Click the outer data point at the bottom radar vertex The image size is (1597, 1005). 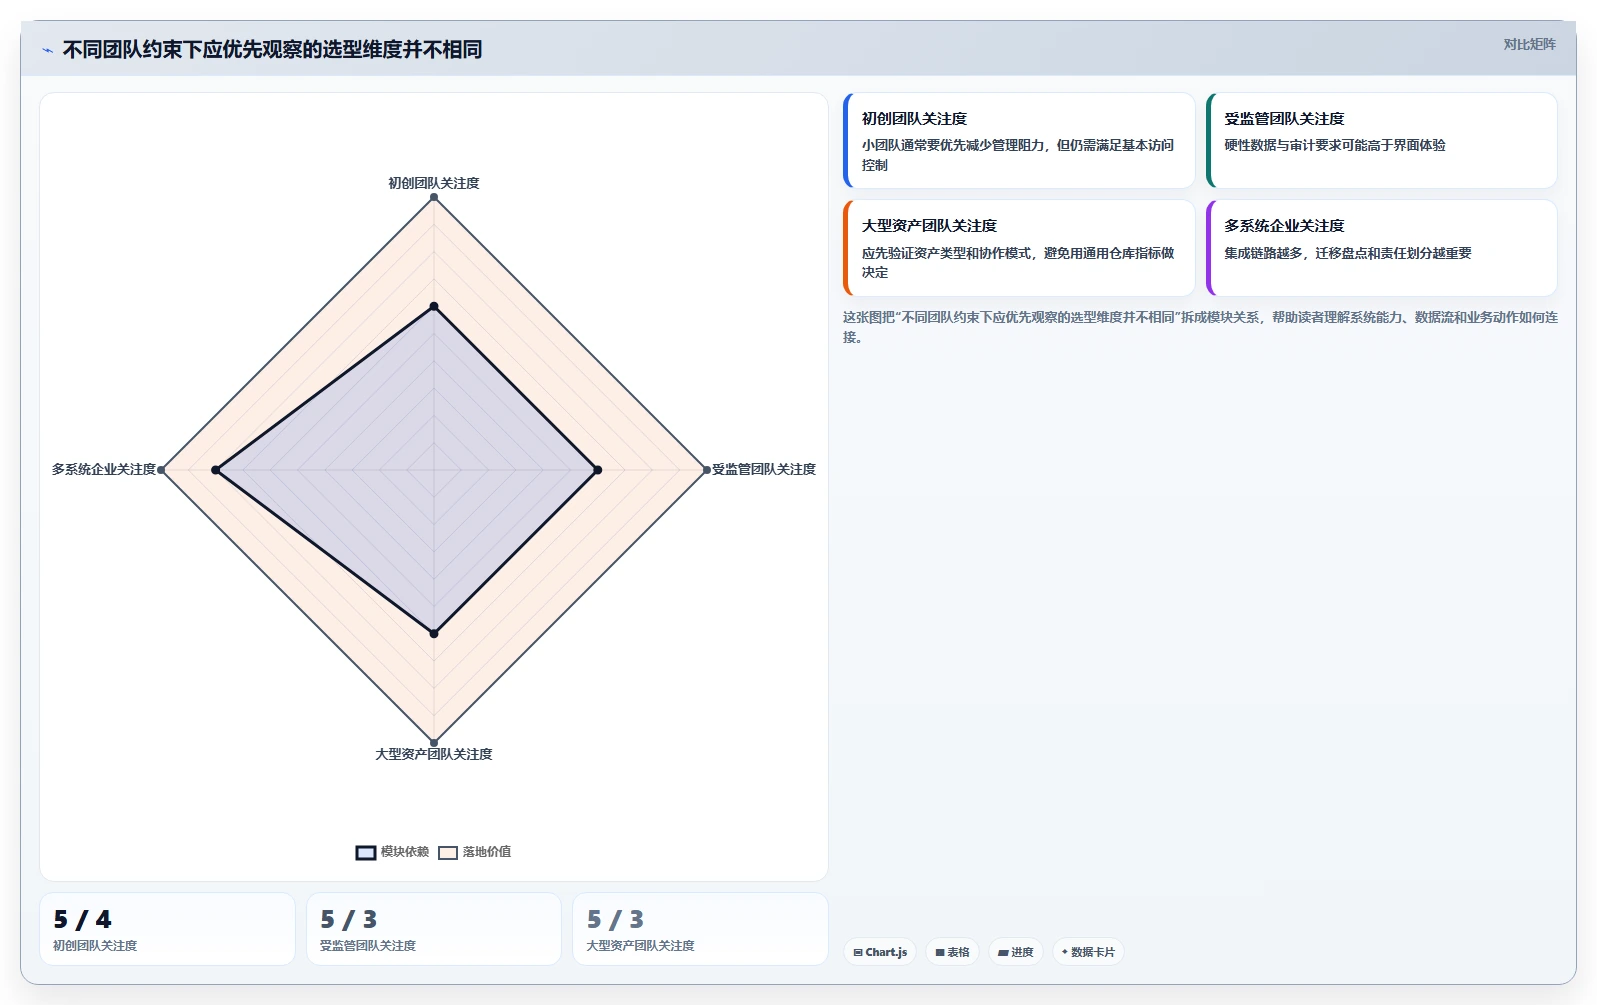434,742
